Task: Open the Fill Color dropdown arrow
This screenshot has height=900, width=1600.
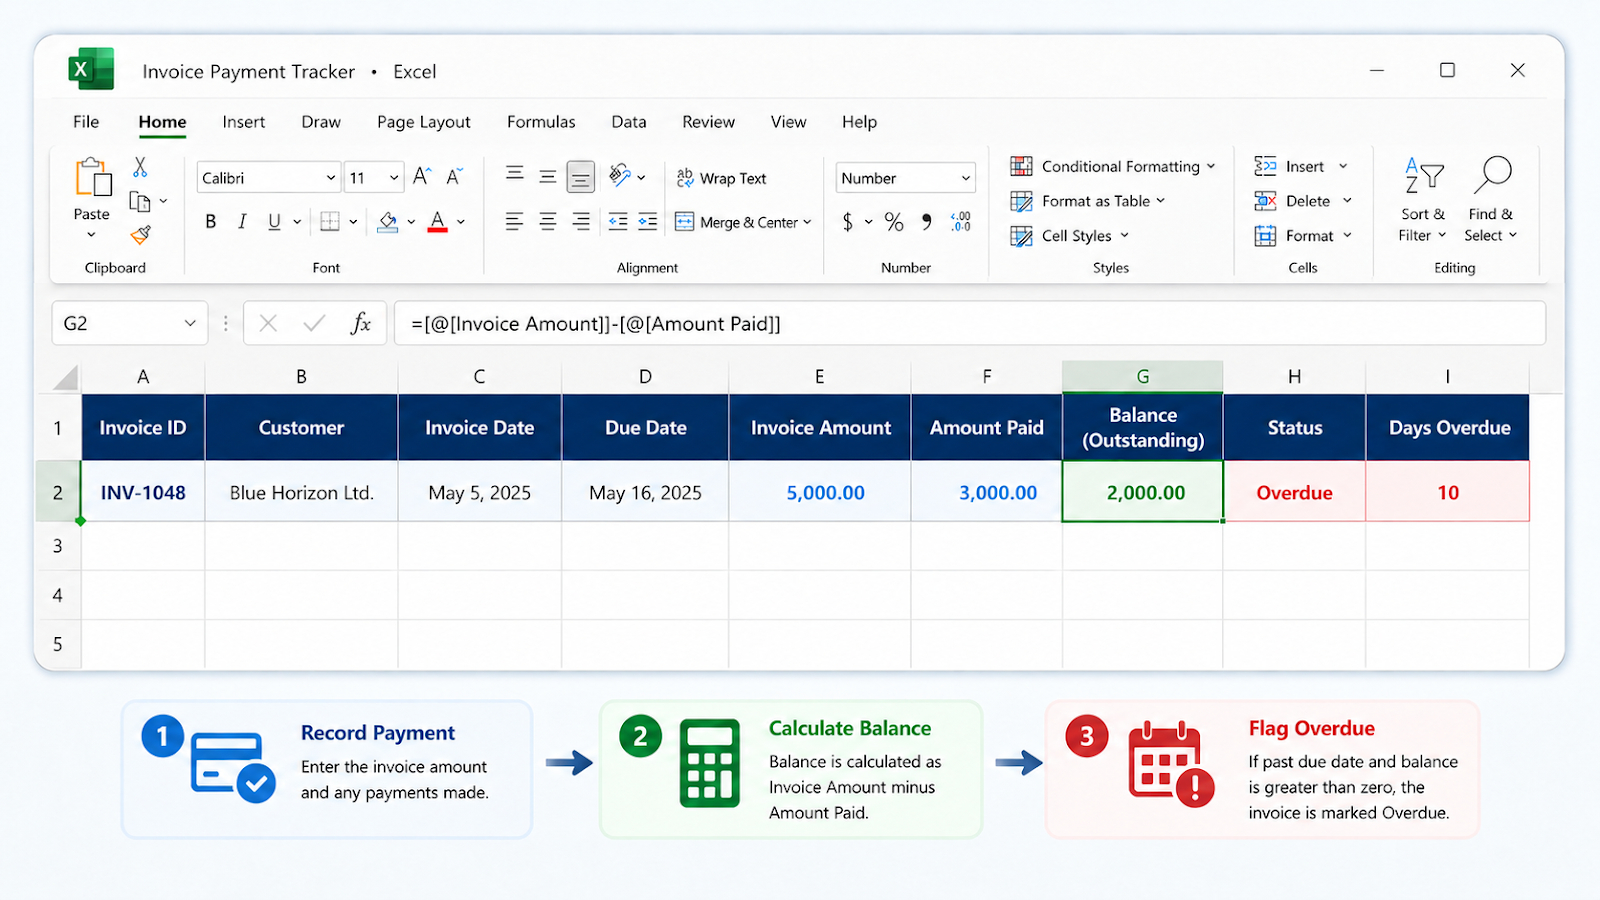Action: click(411, 222)
